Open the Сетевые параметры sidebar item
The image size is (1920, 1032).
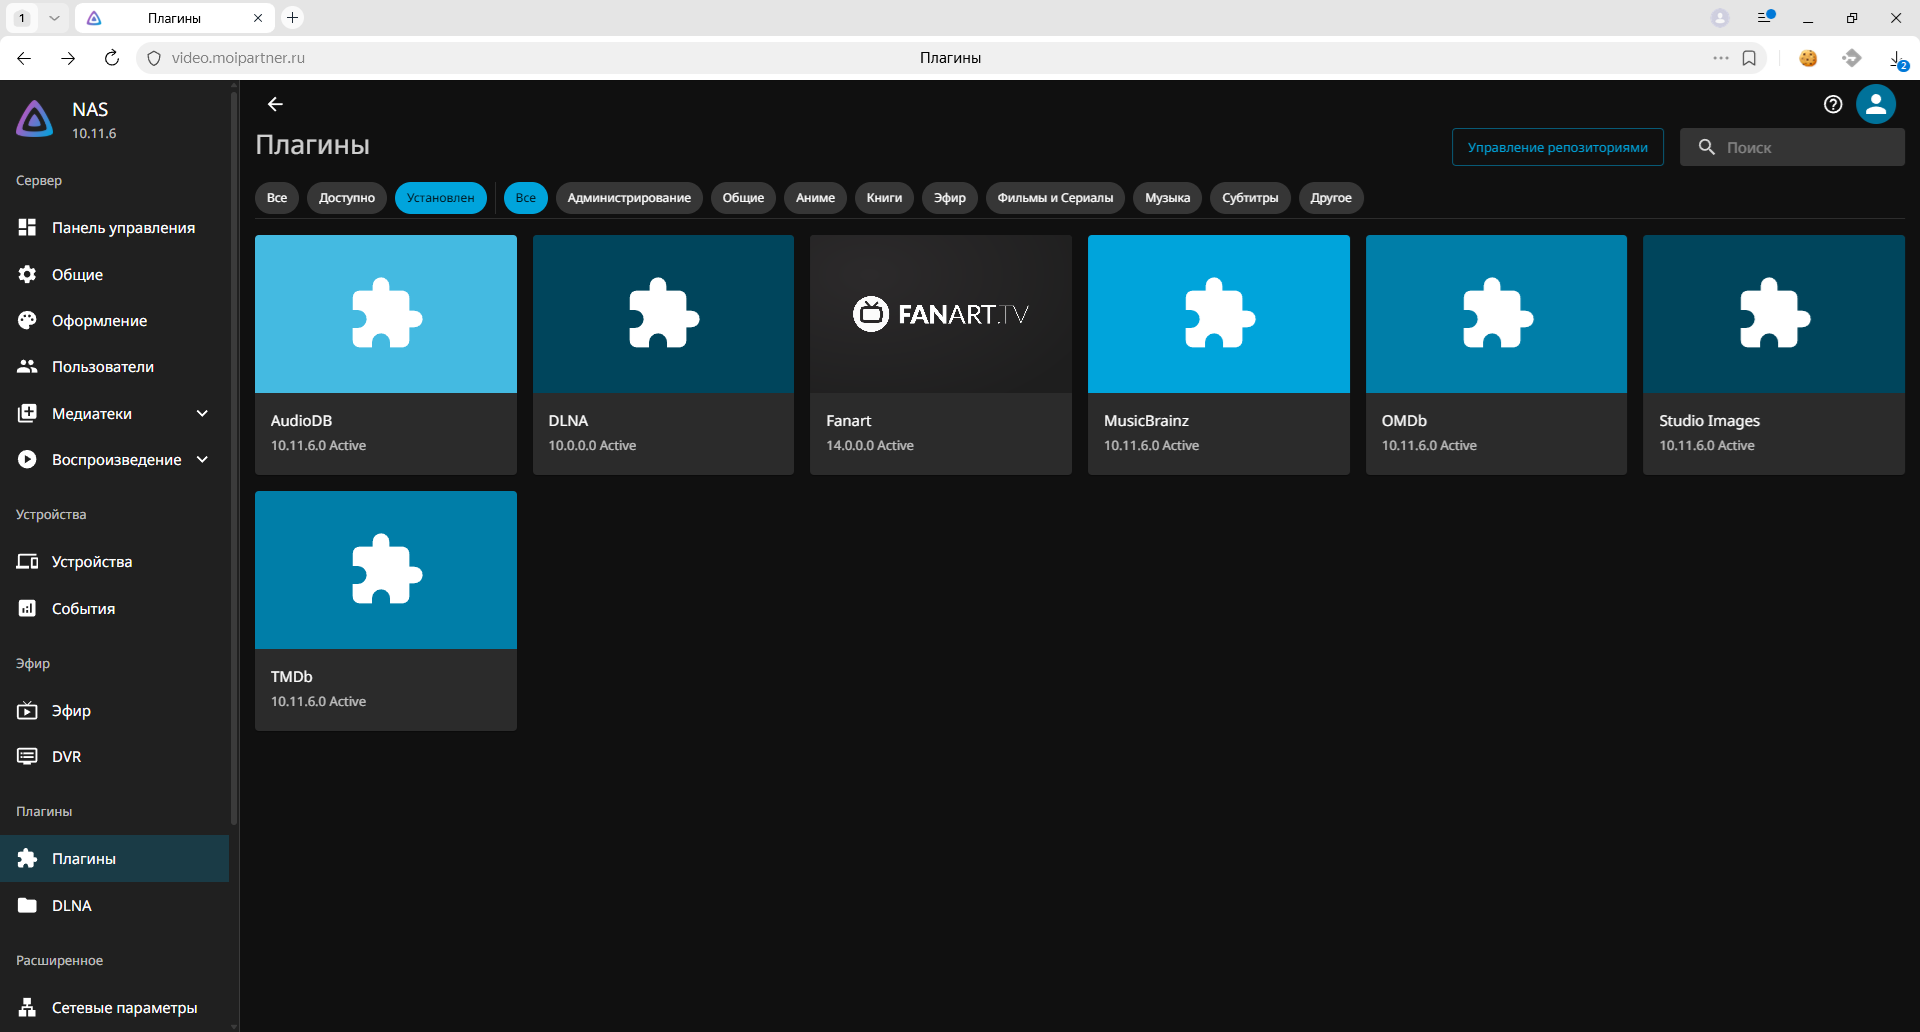coord(124,1007)
